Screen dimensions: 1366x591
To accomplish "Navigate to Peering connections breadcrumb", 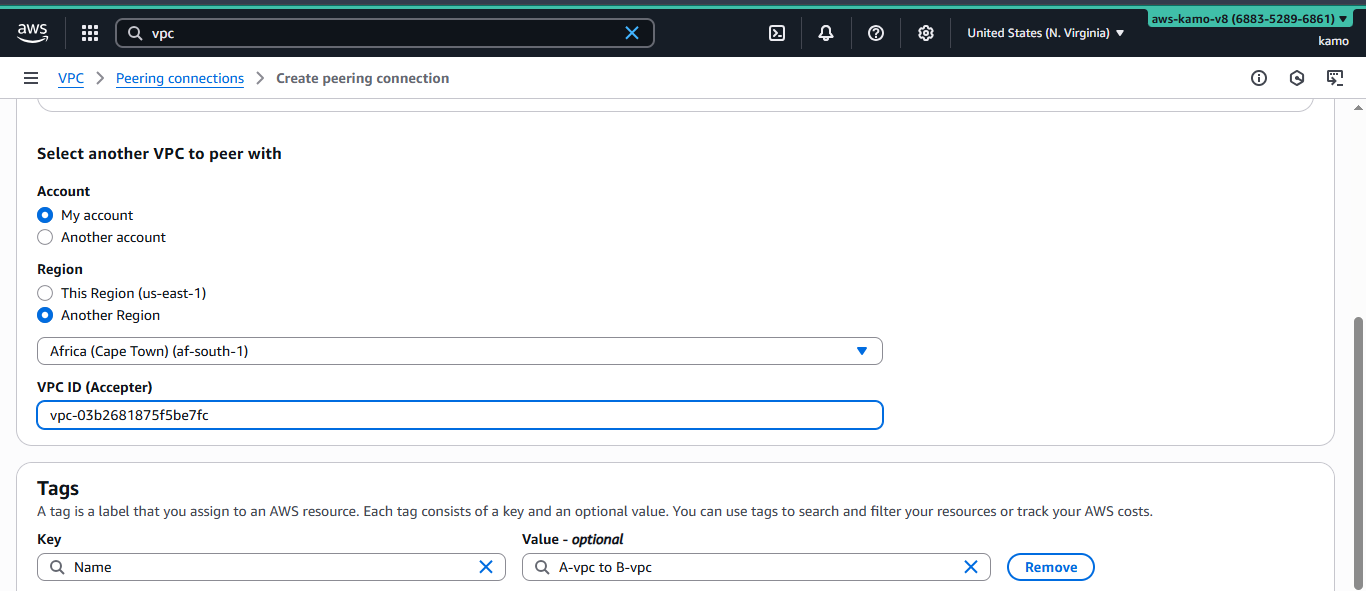I will point(180,78).
